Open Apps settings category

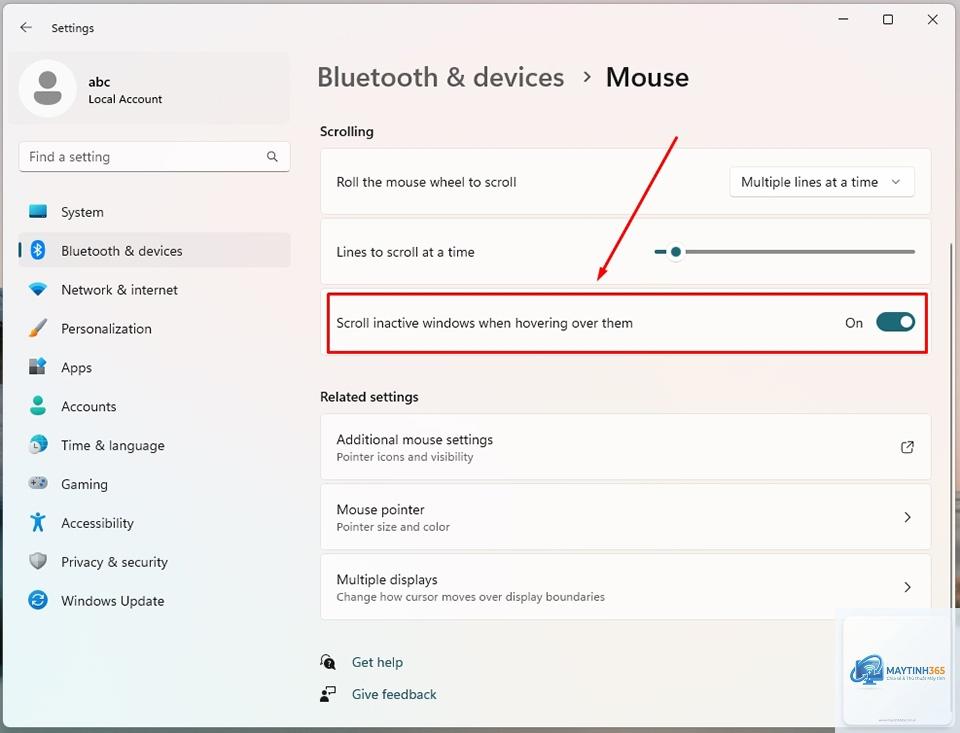(x=154, y=367)
